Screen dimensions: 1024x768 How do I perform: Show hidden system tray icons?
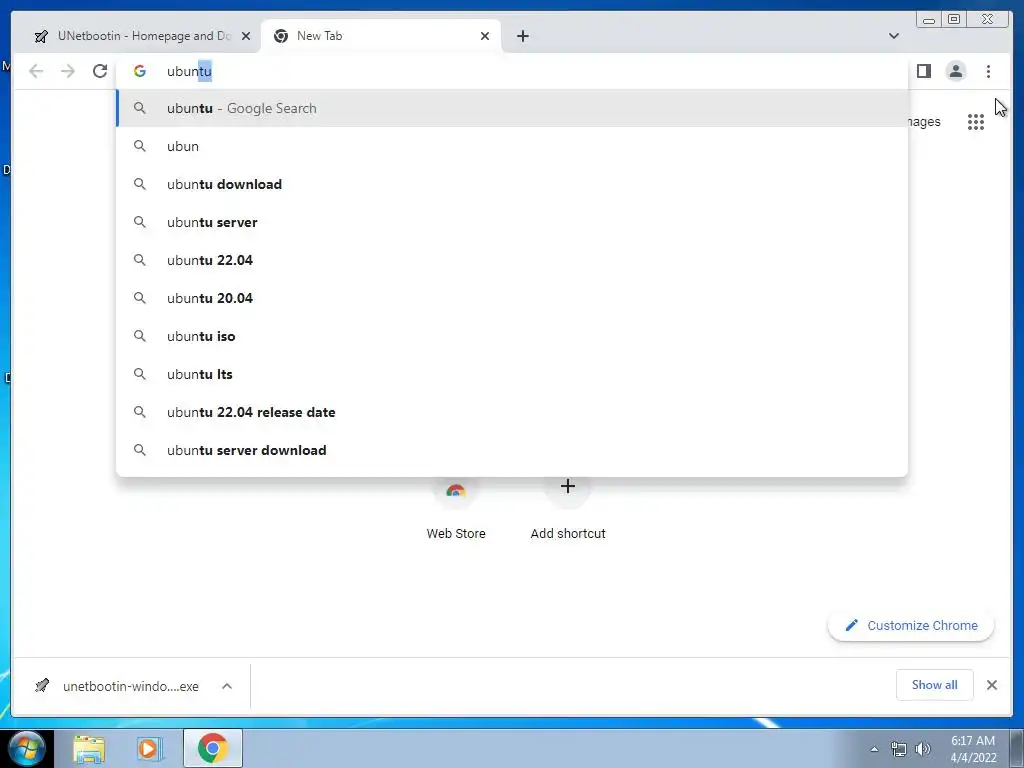(874, 749)
